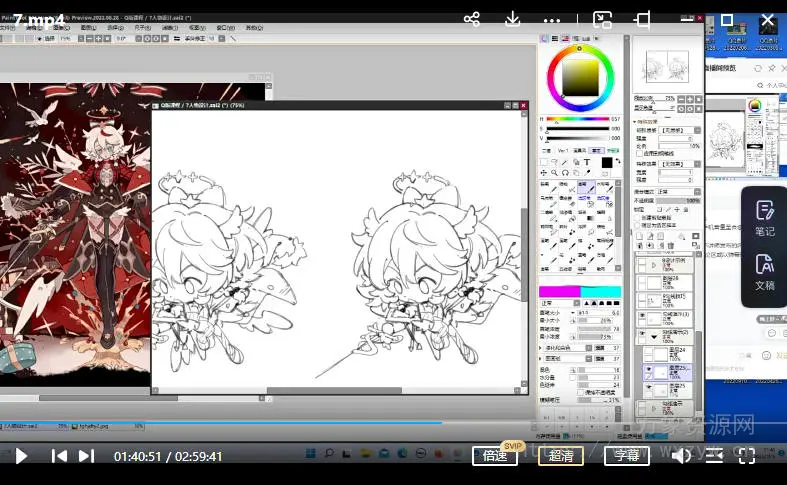787x485 pixels.
Task: Open the more options (three dots) menu
Action: (552, 19)
